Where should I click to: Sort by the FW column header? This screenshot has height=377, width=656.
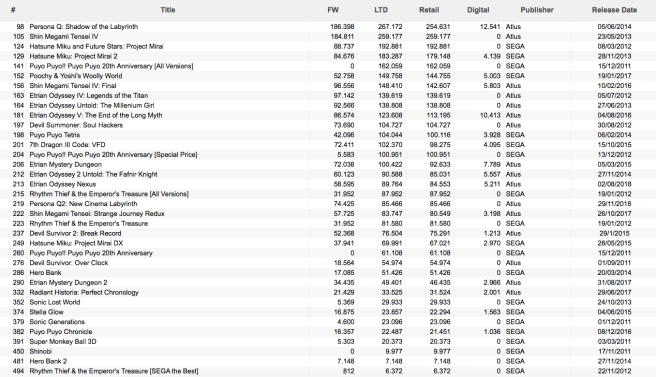333,10
